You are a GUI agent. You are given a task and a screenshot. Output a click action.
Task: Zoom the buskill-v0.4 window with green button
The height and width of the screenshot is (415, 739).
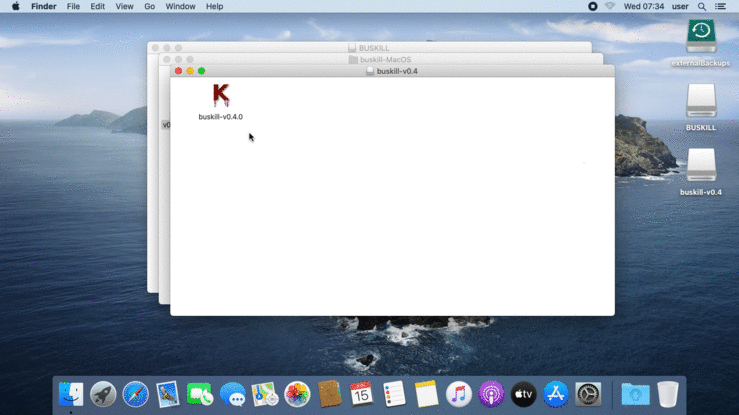tap(201, 71)
